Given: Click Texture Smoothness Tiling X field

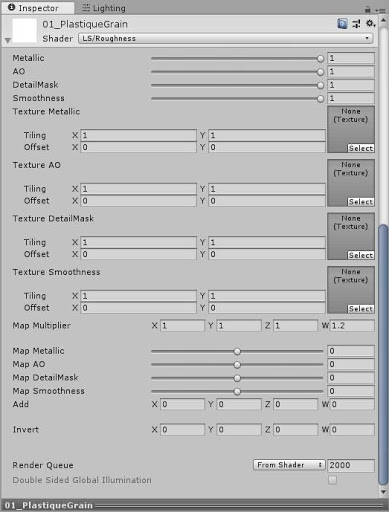Looking at the screenshot, I should click(x=138, y=296).
